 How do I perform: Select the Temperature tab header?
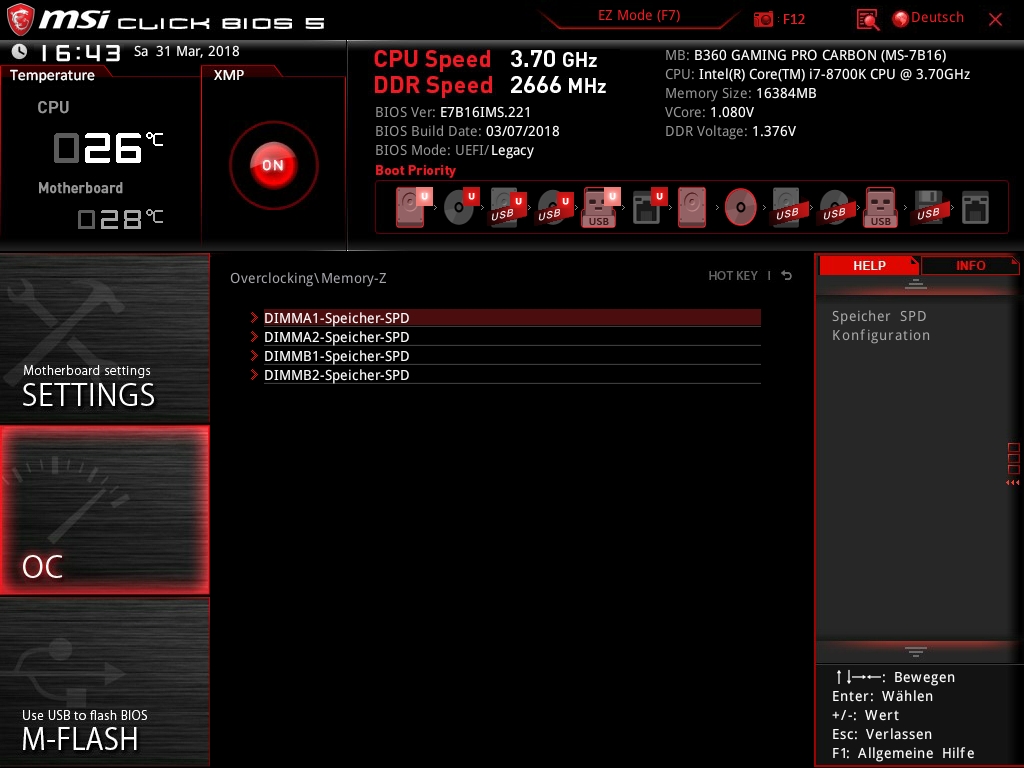coord(52,75)
